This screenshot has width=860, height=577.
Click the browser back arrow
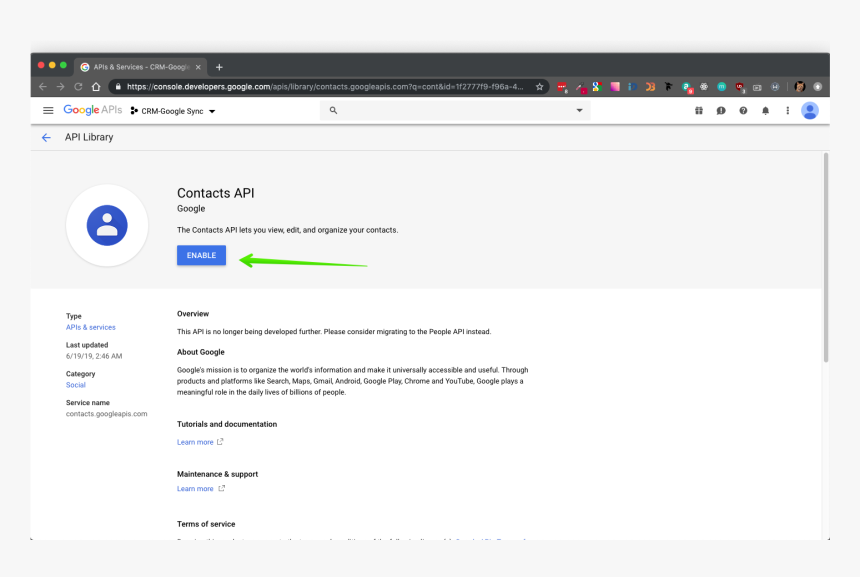click(43, 87)
